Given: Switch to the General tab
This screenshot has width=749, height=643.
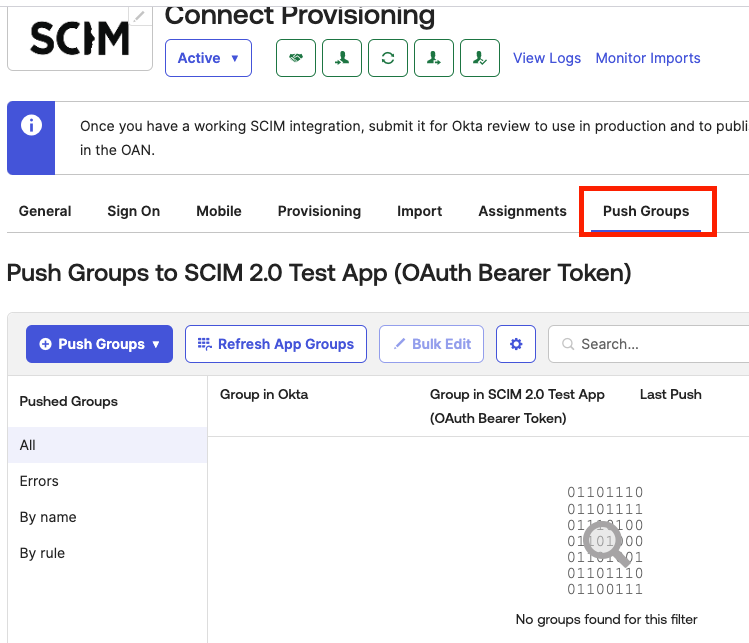Looking at the screenshot, I should [x=45, y=211].
